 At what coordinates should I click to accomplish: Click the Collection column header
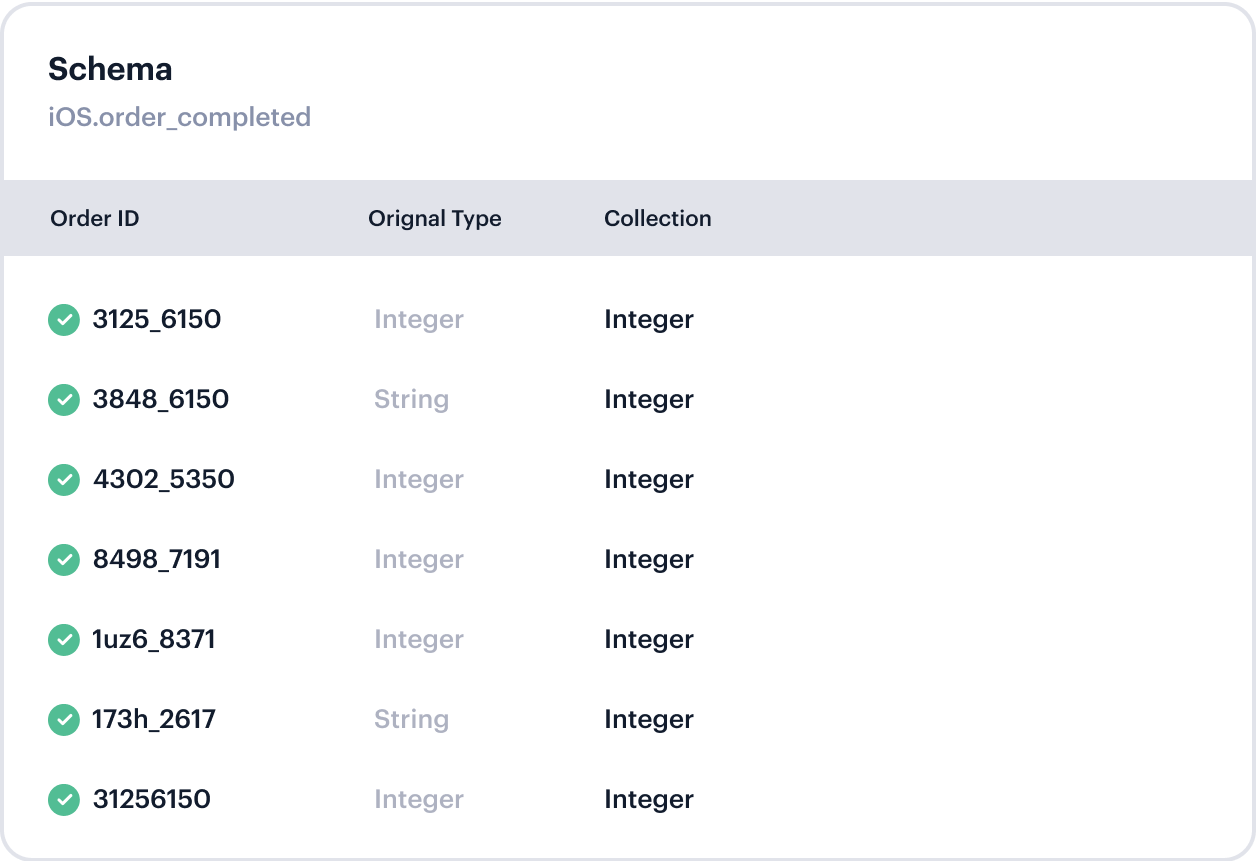click(658, 218)
